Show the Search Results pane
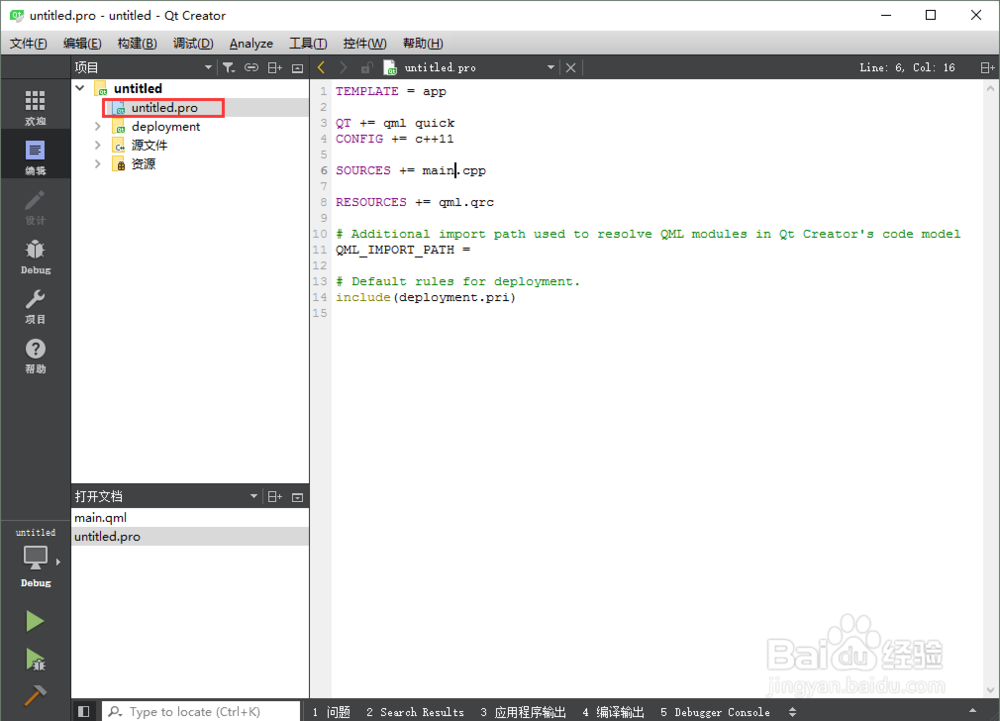This screenshot has width=1000, height=721. [415, 712]
